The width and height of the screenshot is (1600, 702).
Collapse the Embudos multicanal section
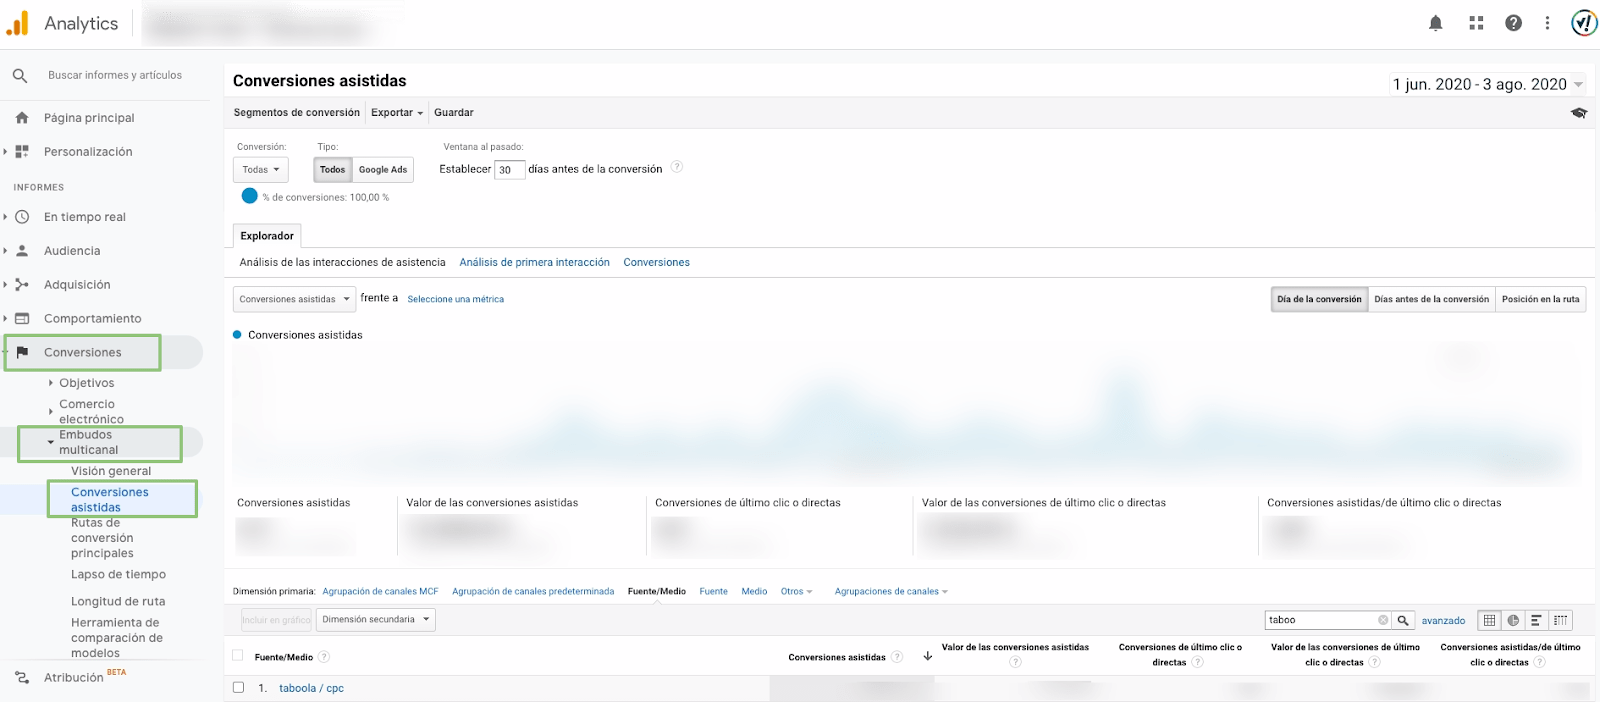(51, 442)
